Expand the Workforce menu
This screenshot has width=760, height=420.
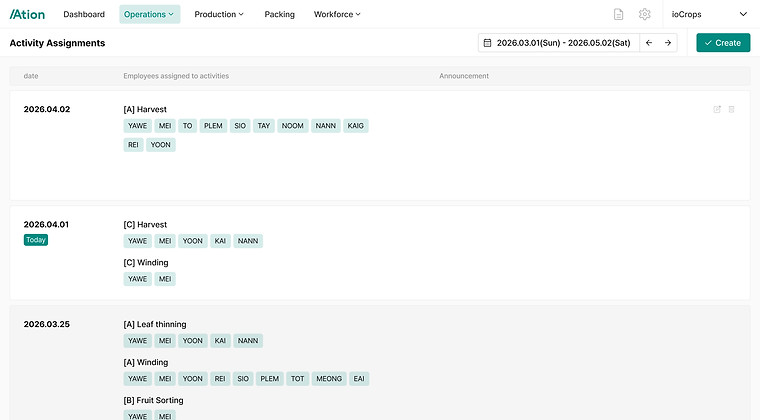(337, 15)
